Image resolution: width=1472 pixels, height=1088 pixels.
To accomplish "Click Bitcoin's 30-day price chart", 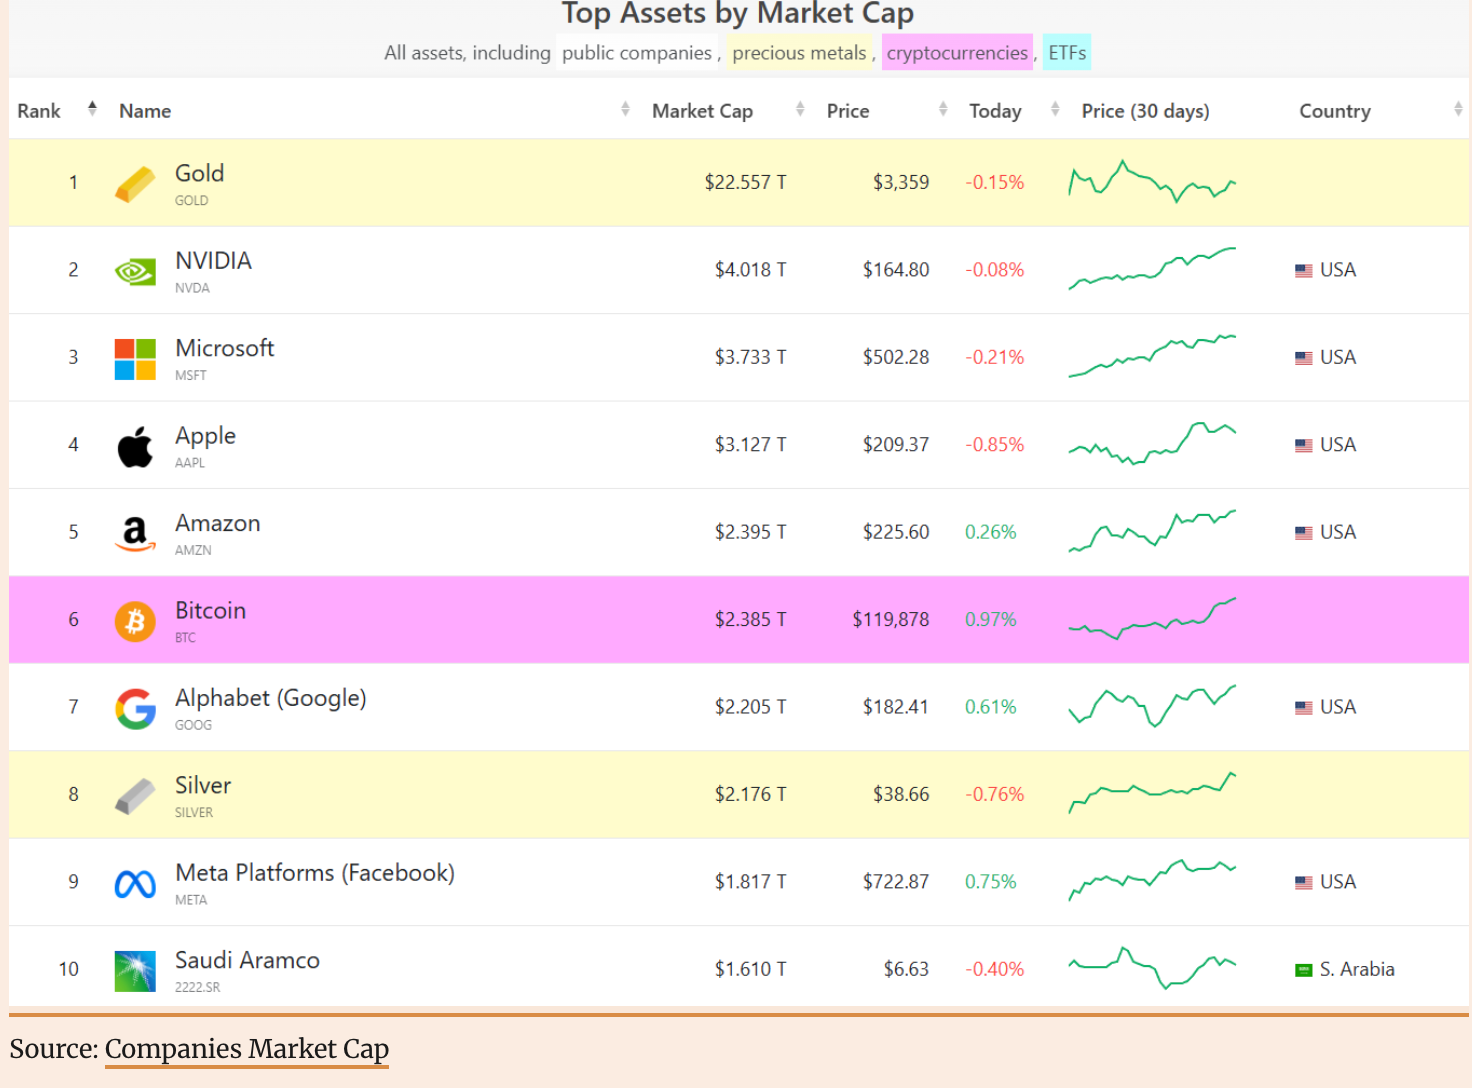I will coord(1152,619).
